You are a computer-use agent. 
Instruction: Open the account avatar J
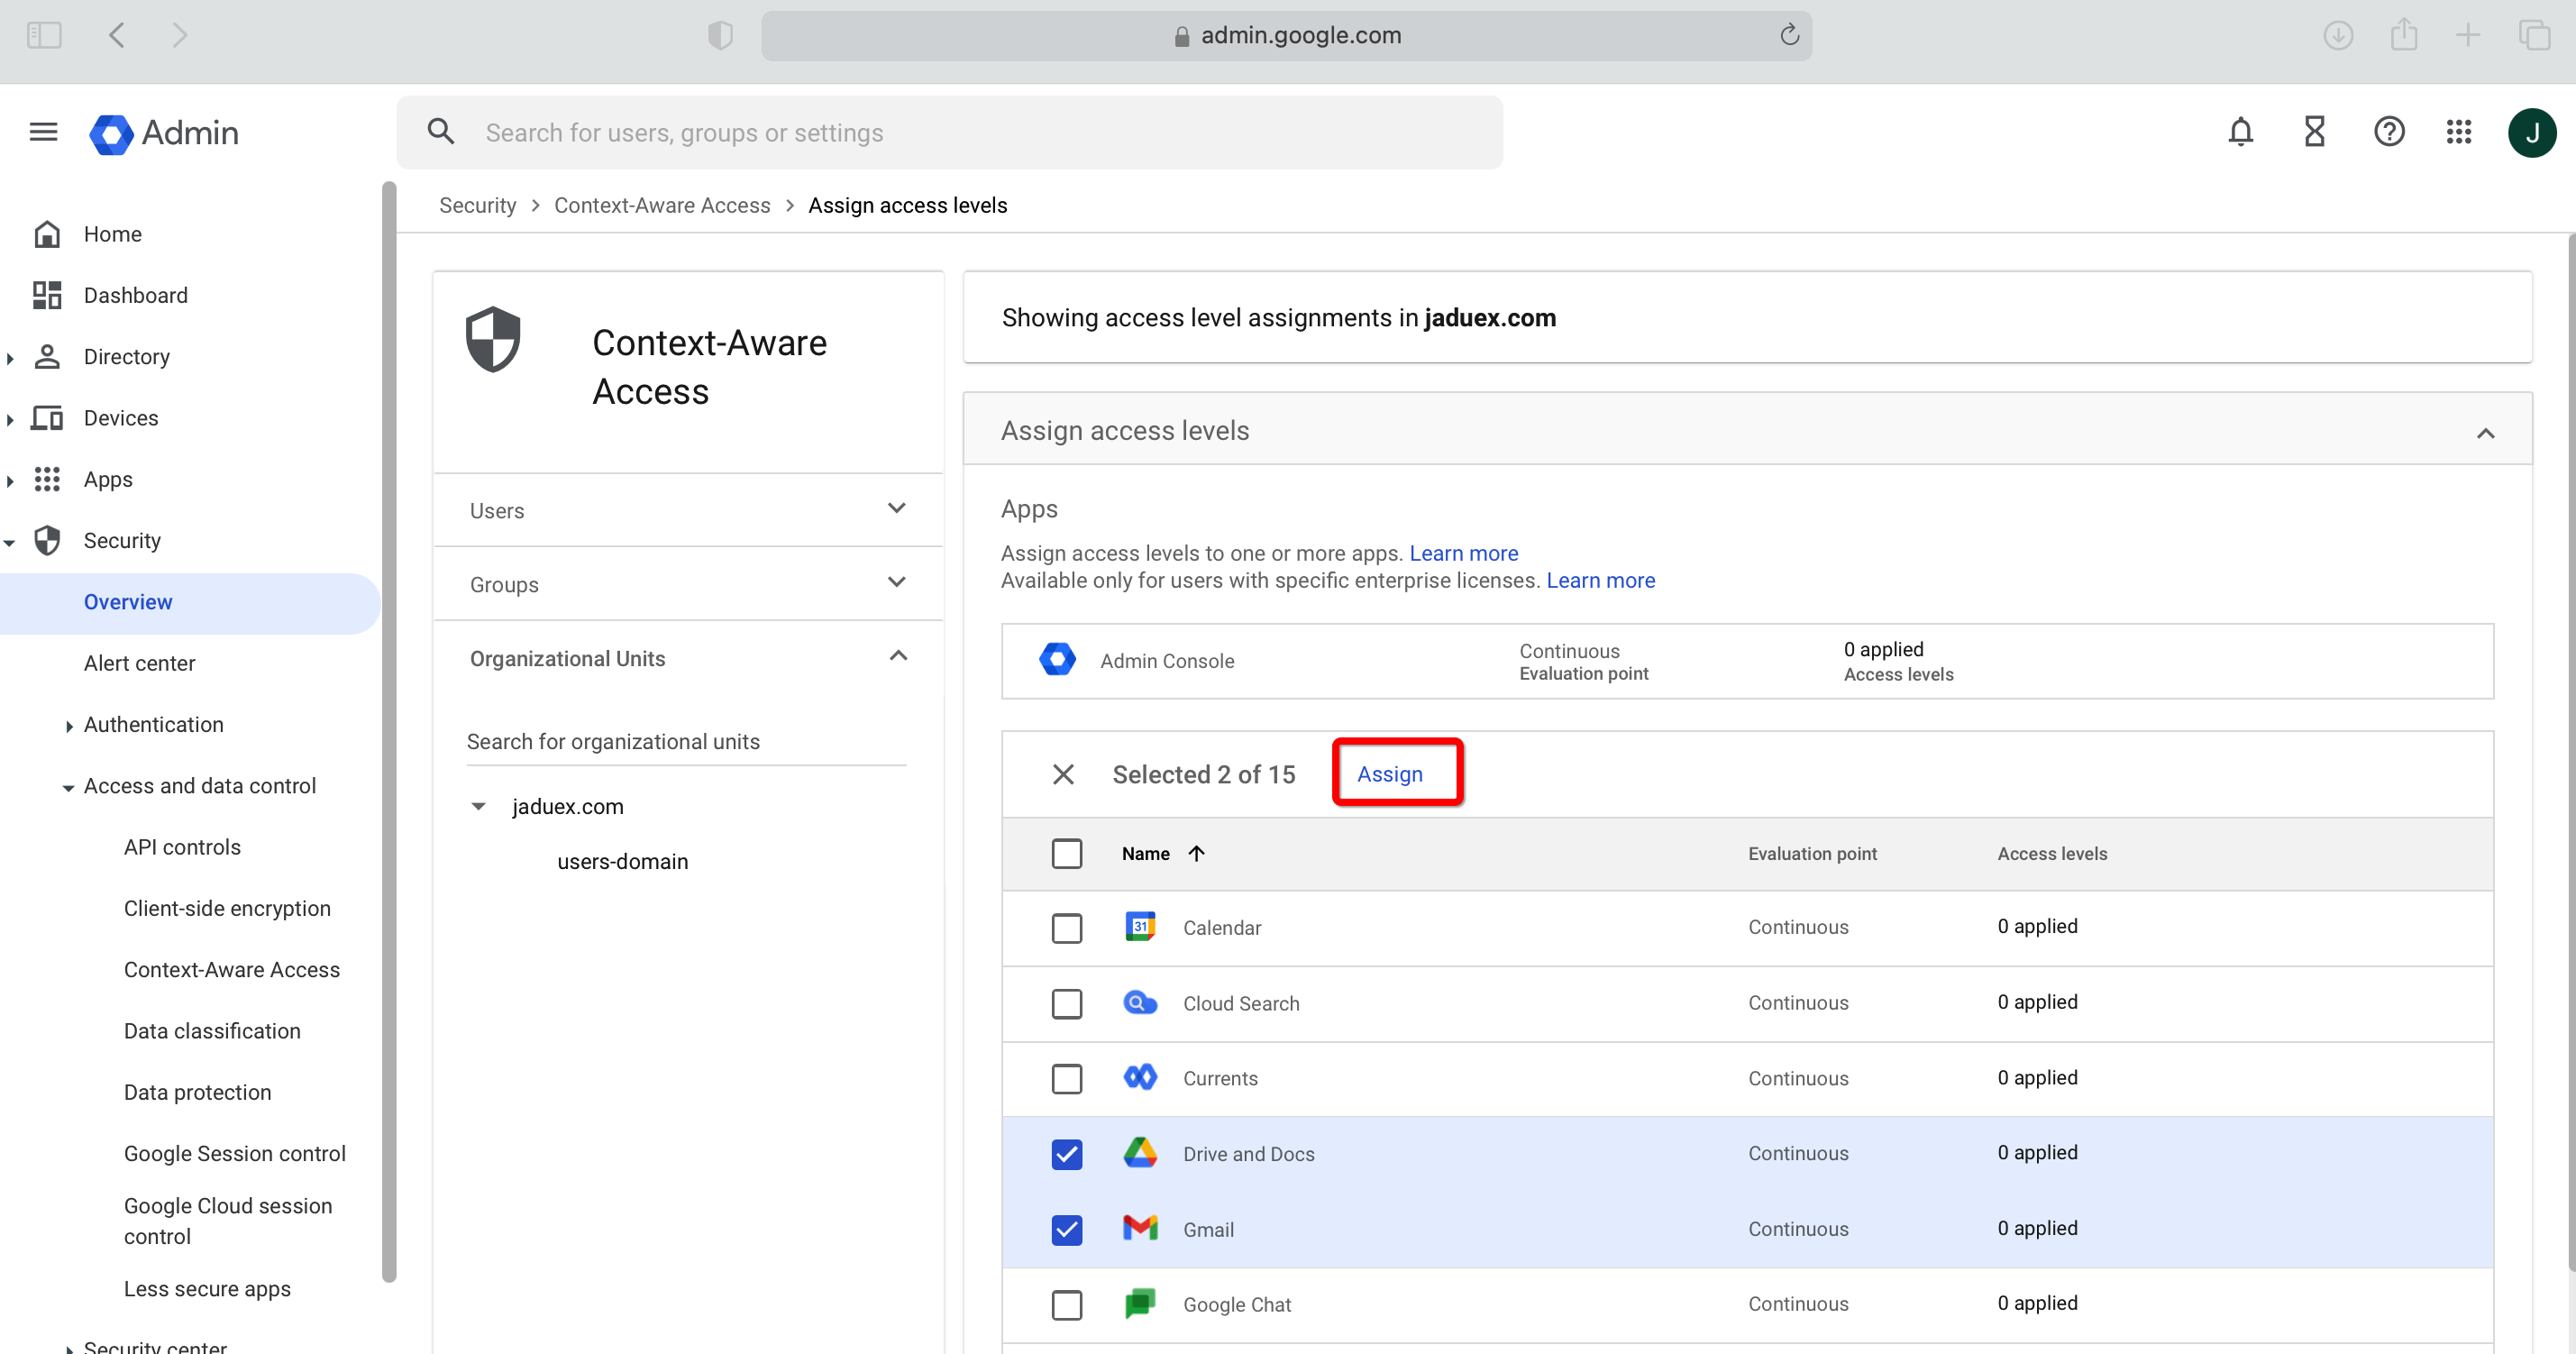(x=2531, y=132)
